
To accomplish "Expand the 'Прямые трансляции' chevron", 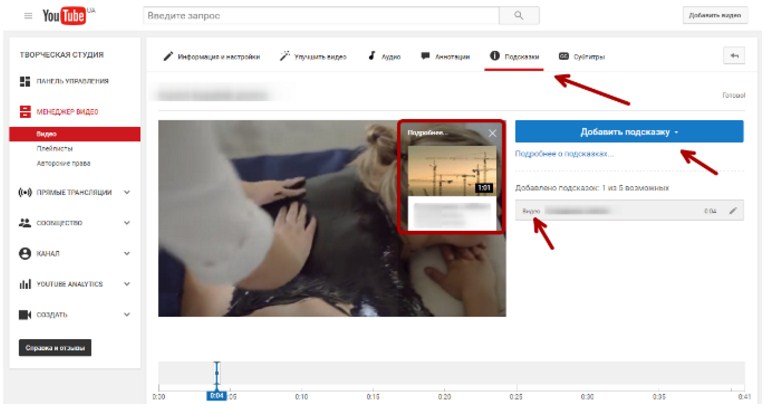I will [x=127, y=192].
